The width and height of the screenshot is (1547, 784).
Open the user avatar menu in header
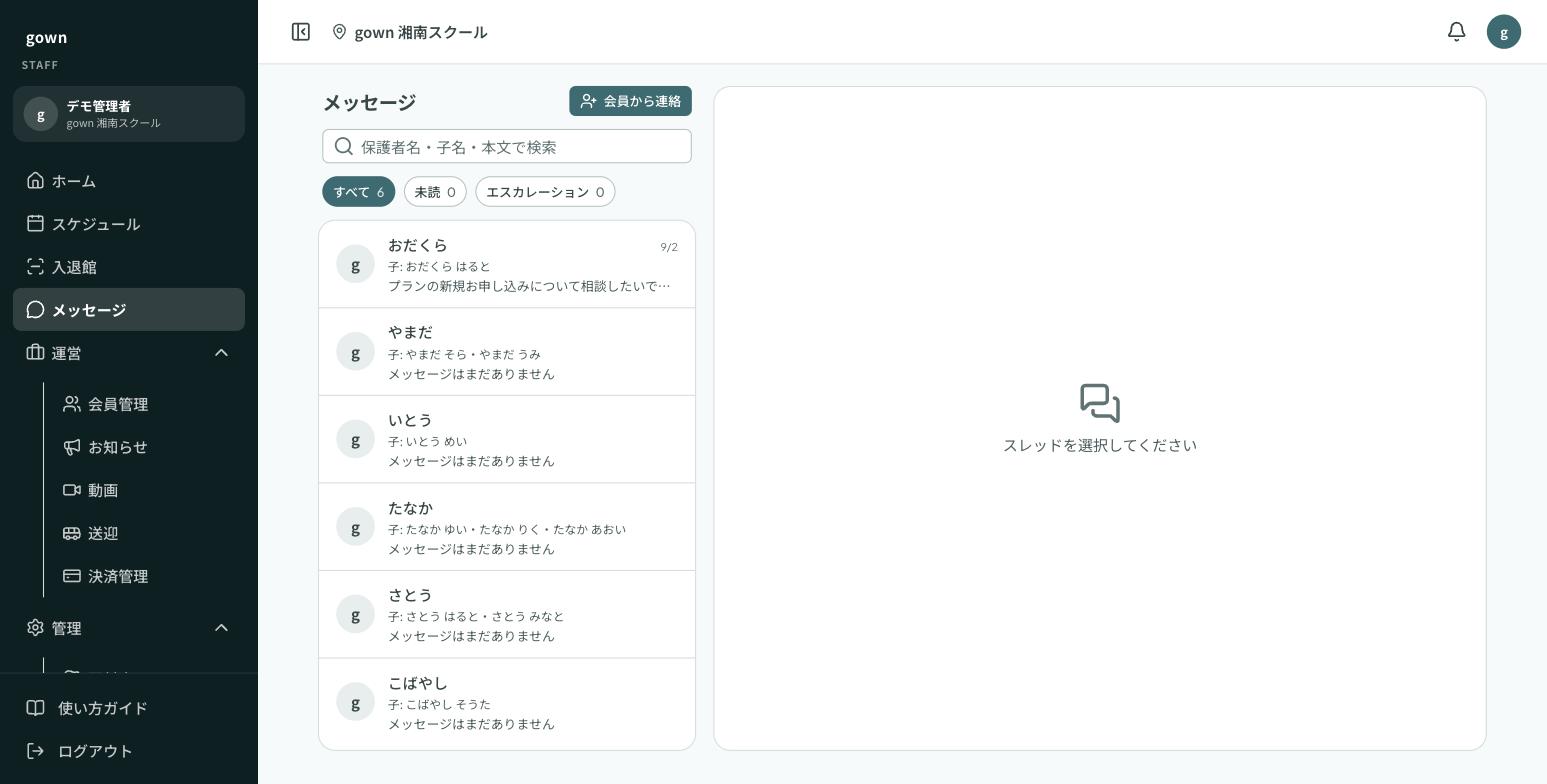(x=1504, y=32)
